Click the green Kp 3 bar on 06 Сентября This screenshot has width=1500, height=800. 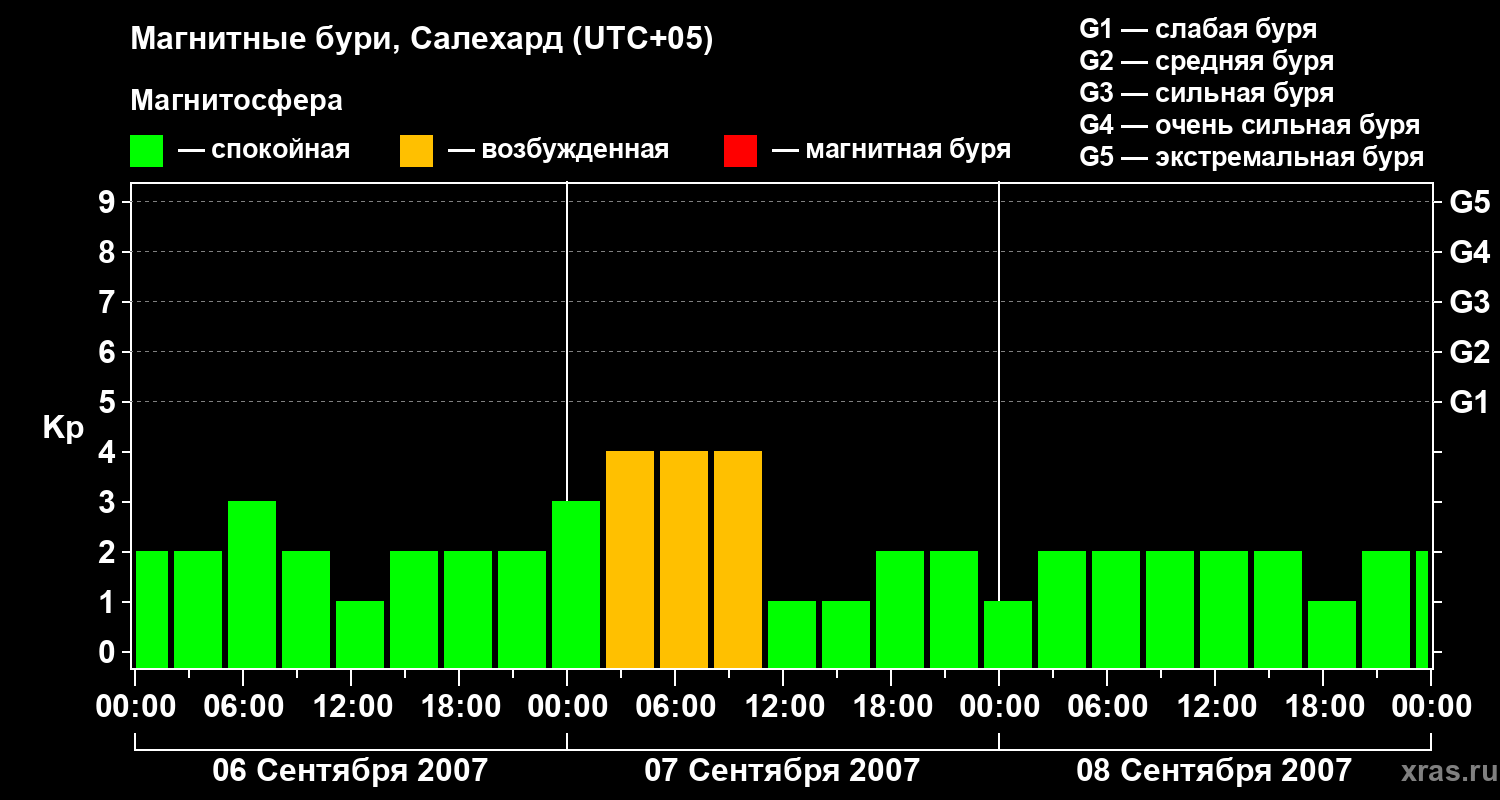click(252, 584)
